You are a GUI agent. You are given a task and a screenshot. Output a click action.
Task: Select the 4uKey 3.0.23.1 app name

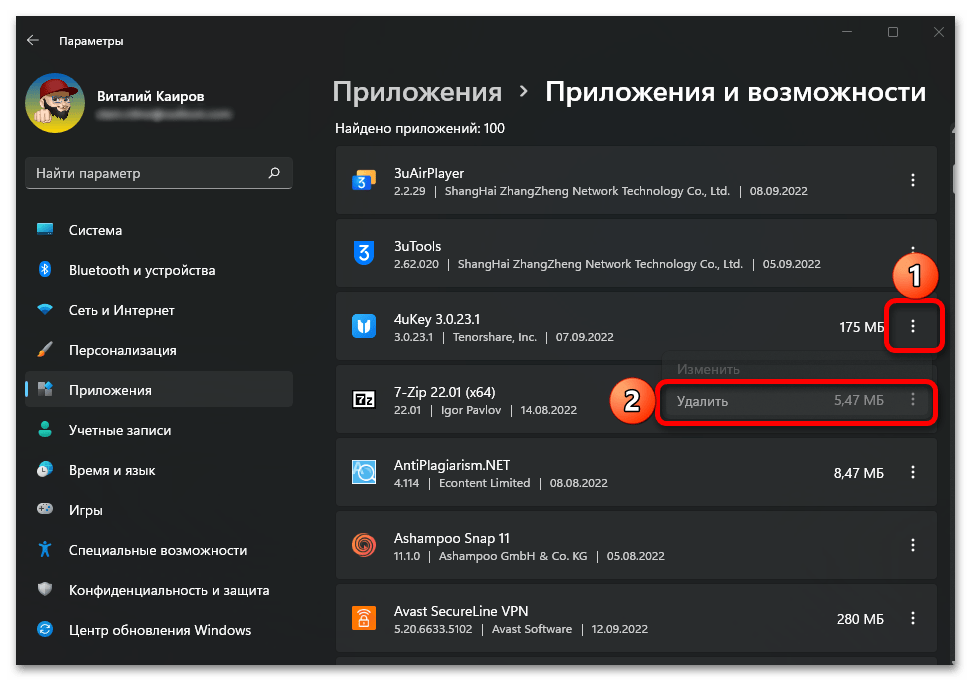437,319
